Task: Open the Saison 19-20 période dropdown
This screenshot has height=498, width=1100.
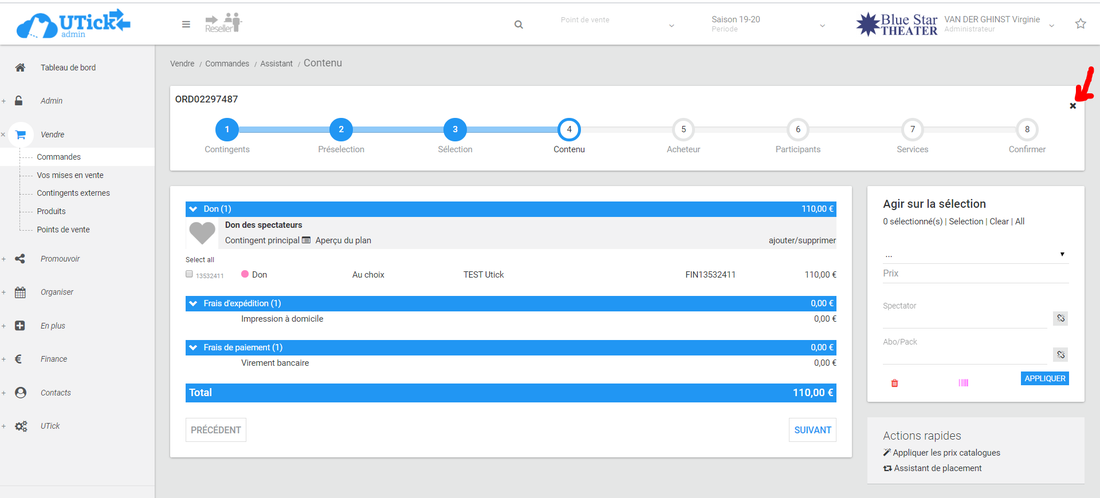Action: tap(768, 24)
